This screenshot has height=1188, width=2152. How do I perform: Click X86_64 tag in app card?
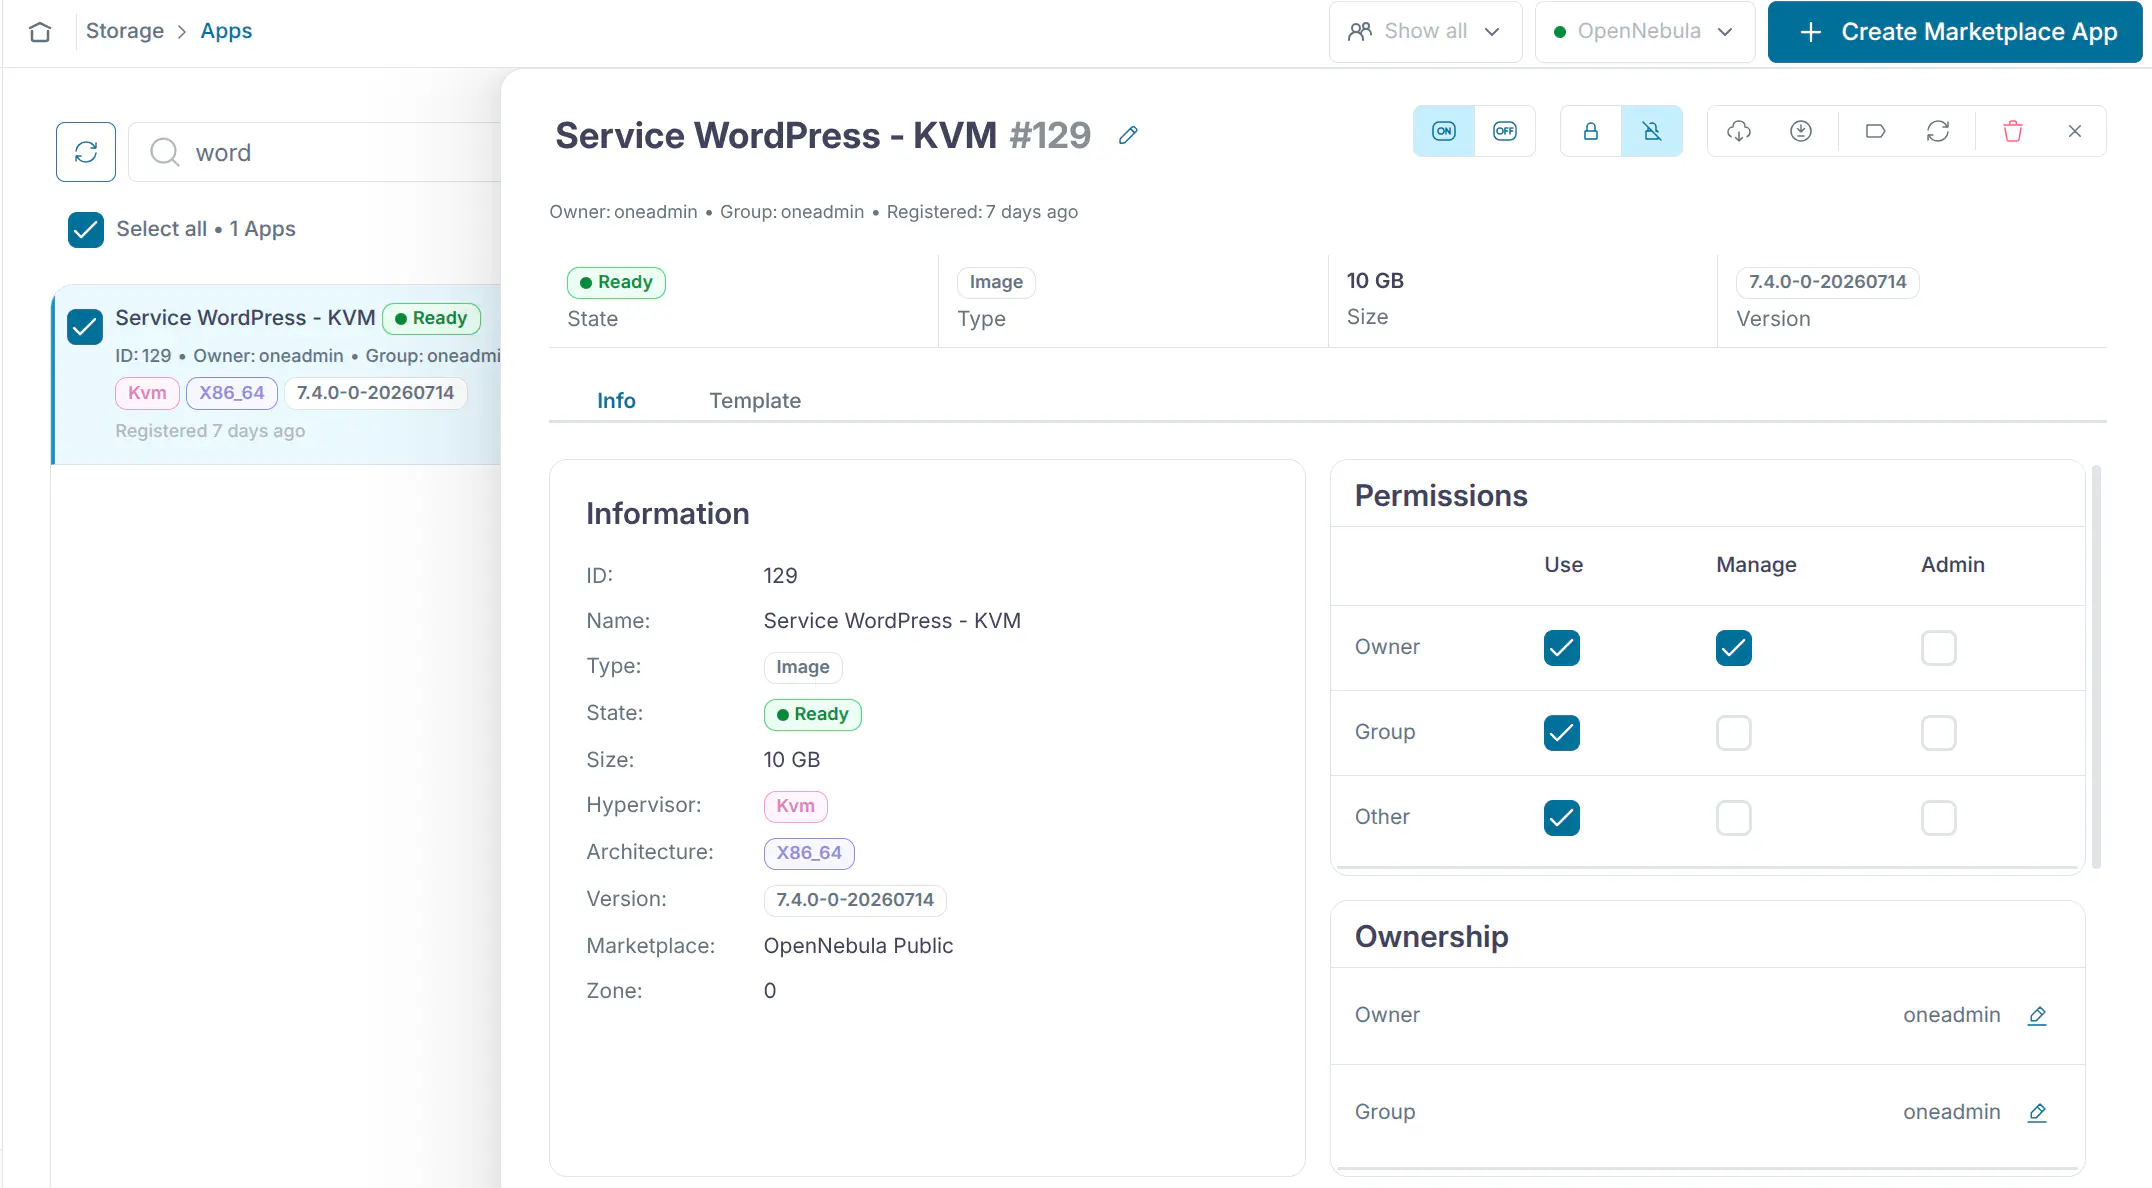(x=231, y=393)
